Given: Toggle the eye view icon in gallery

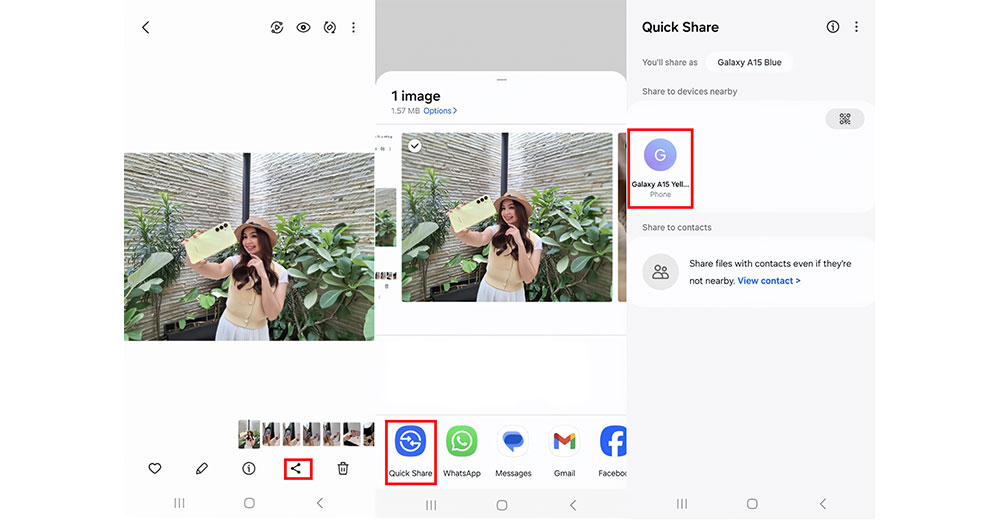Looking at the screenshot, I should 303,27.
